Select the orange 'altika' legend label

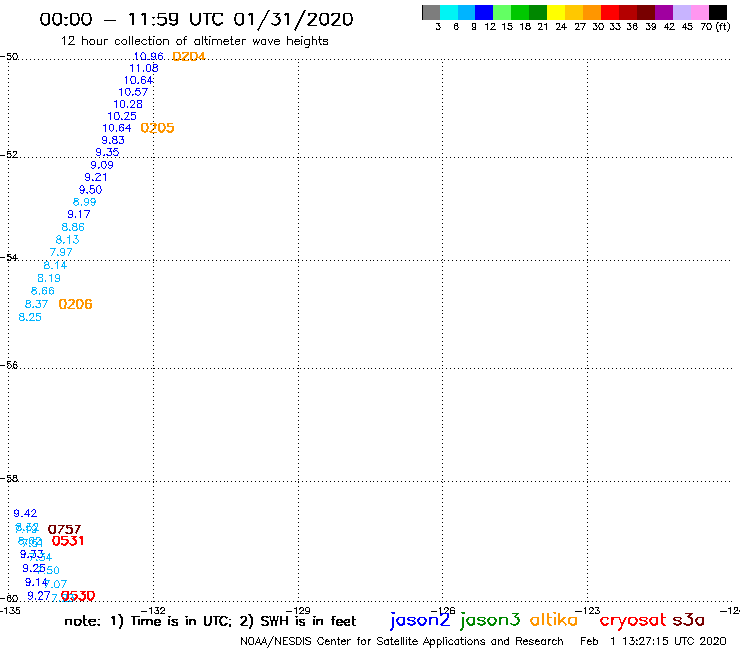point(554,619)
